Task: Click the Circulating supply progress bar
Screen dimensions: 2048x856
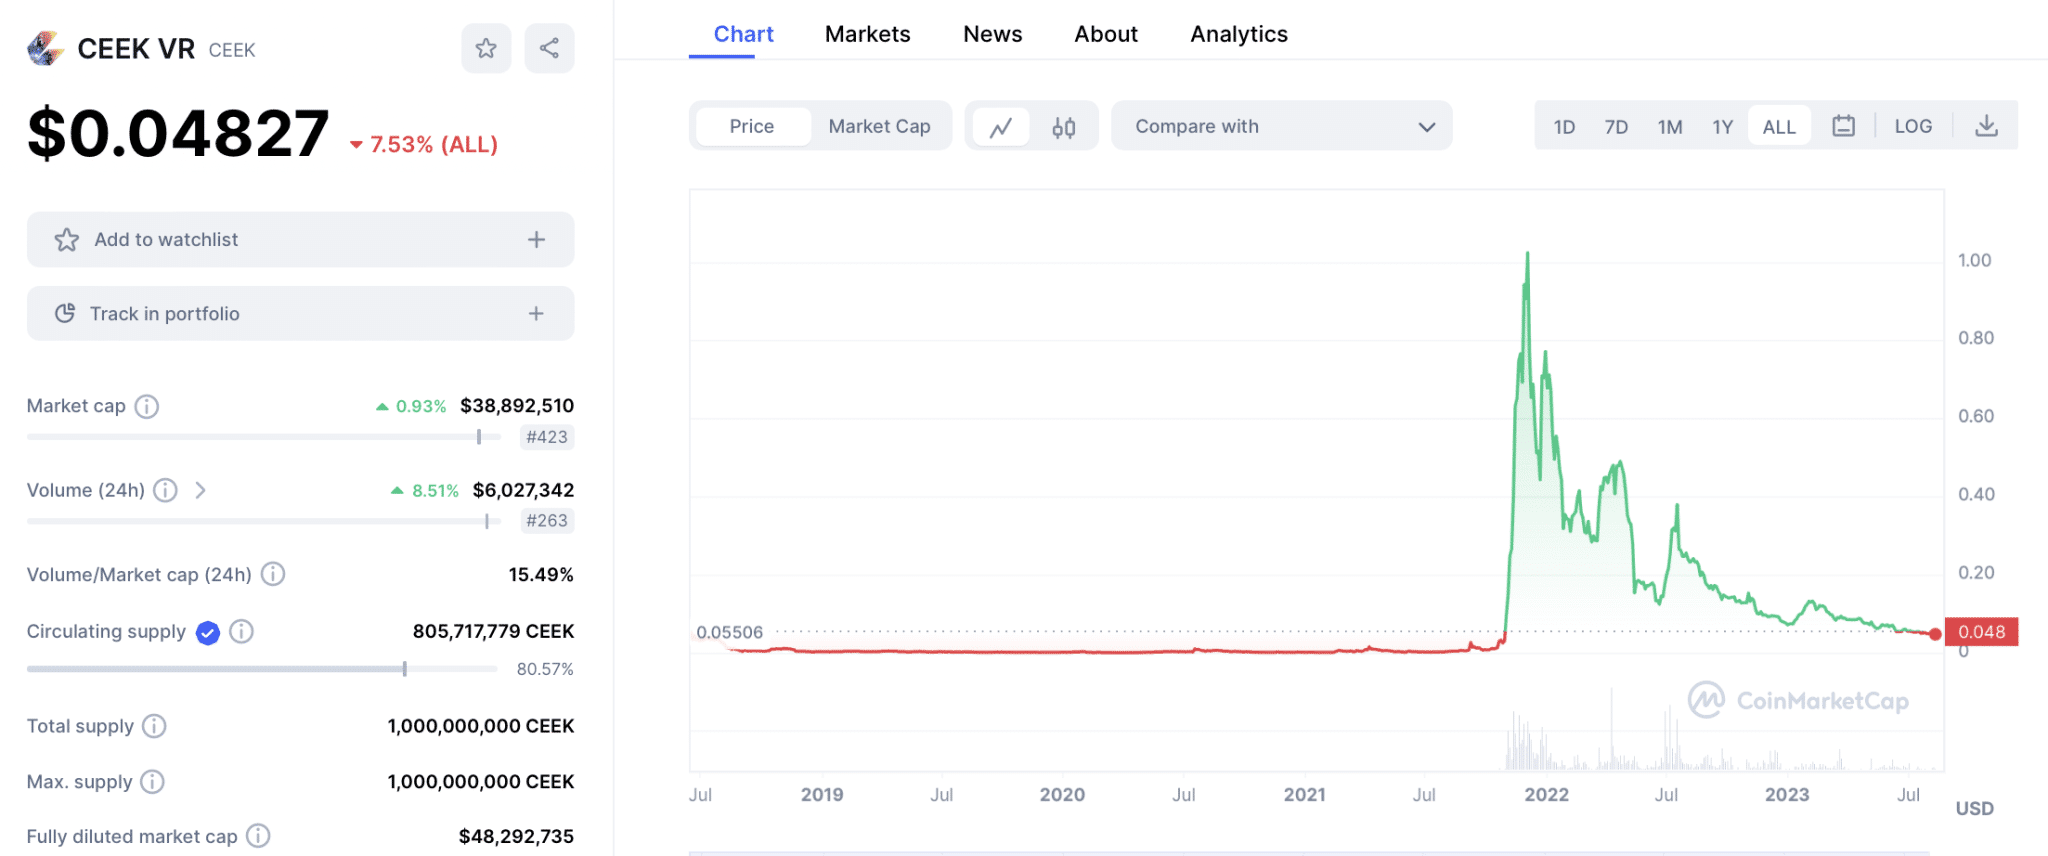Action: pos(262,669)
